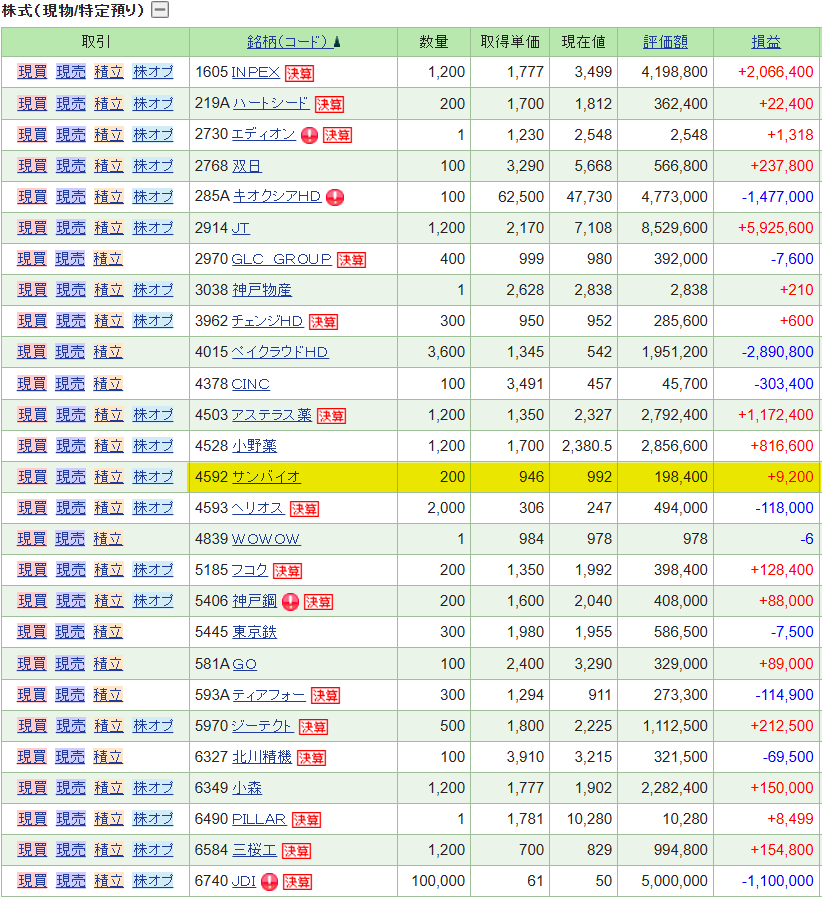Open the 決算 badge for 5406 神戸鋼
The width and height of the screenshot is (822, 897).
coord(319,602)
